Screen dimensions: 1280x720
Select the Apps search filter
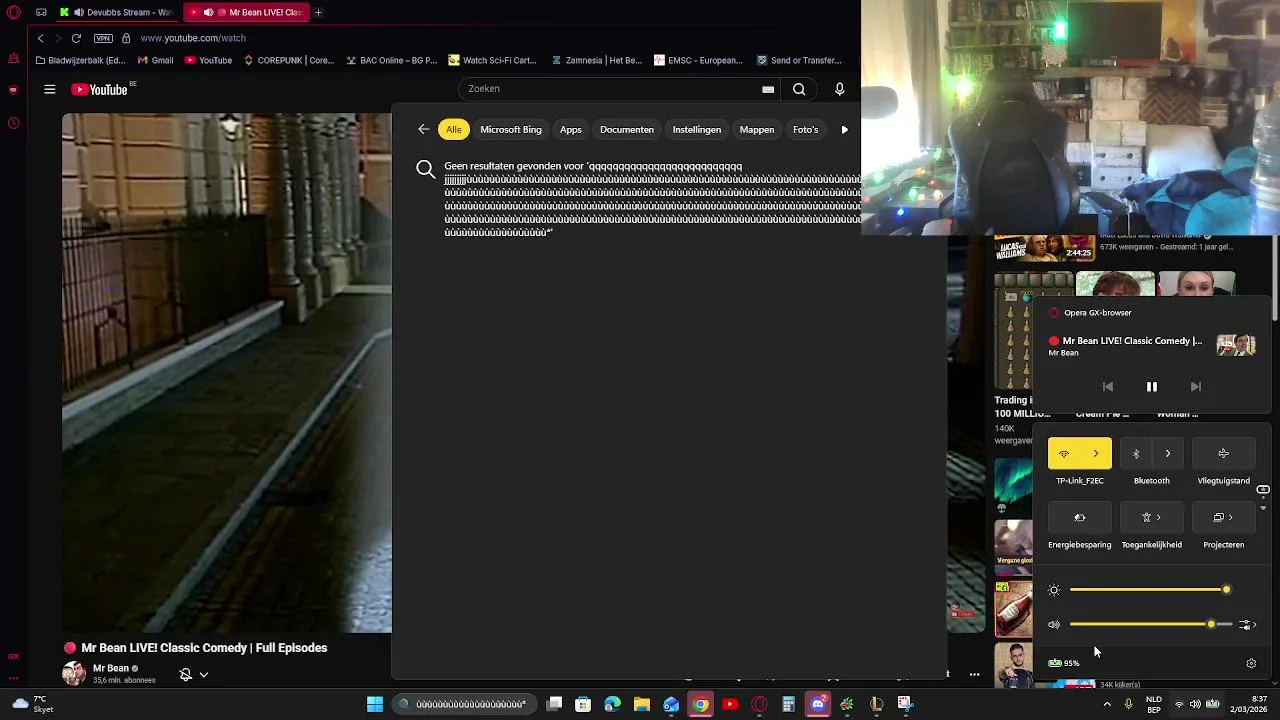point(571,129)
